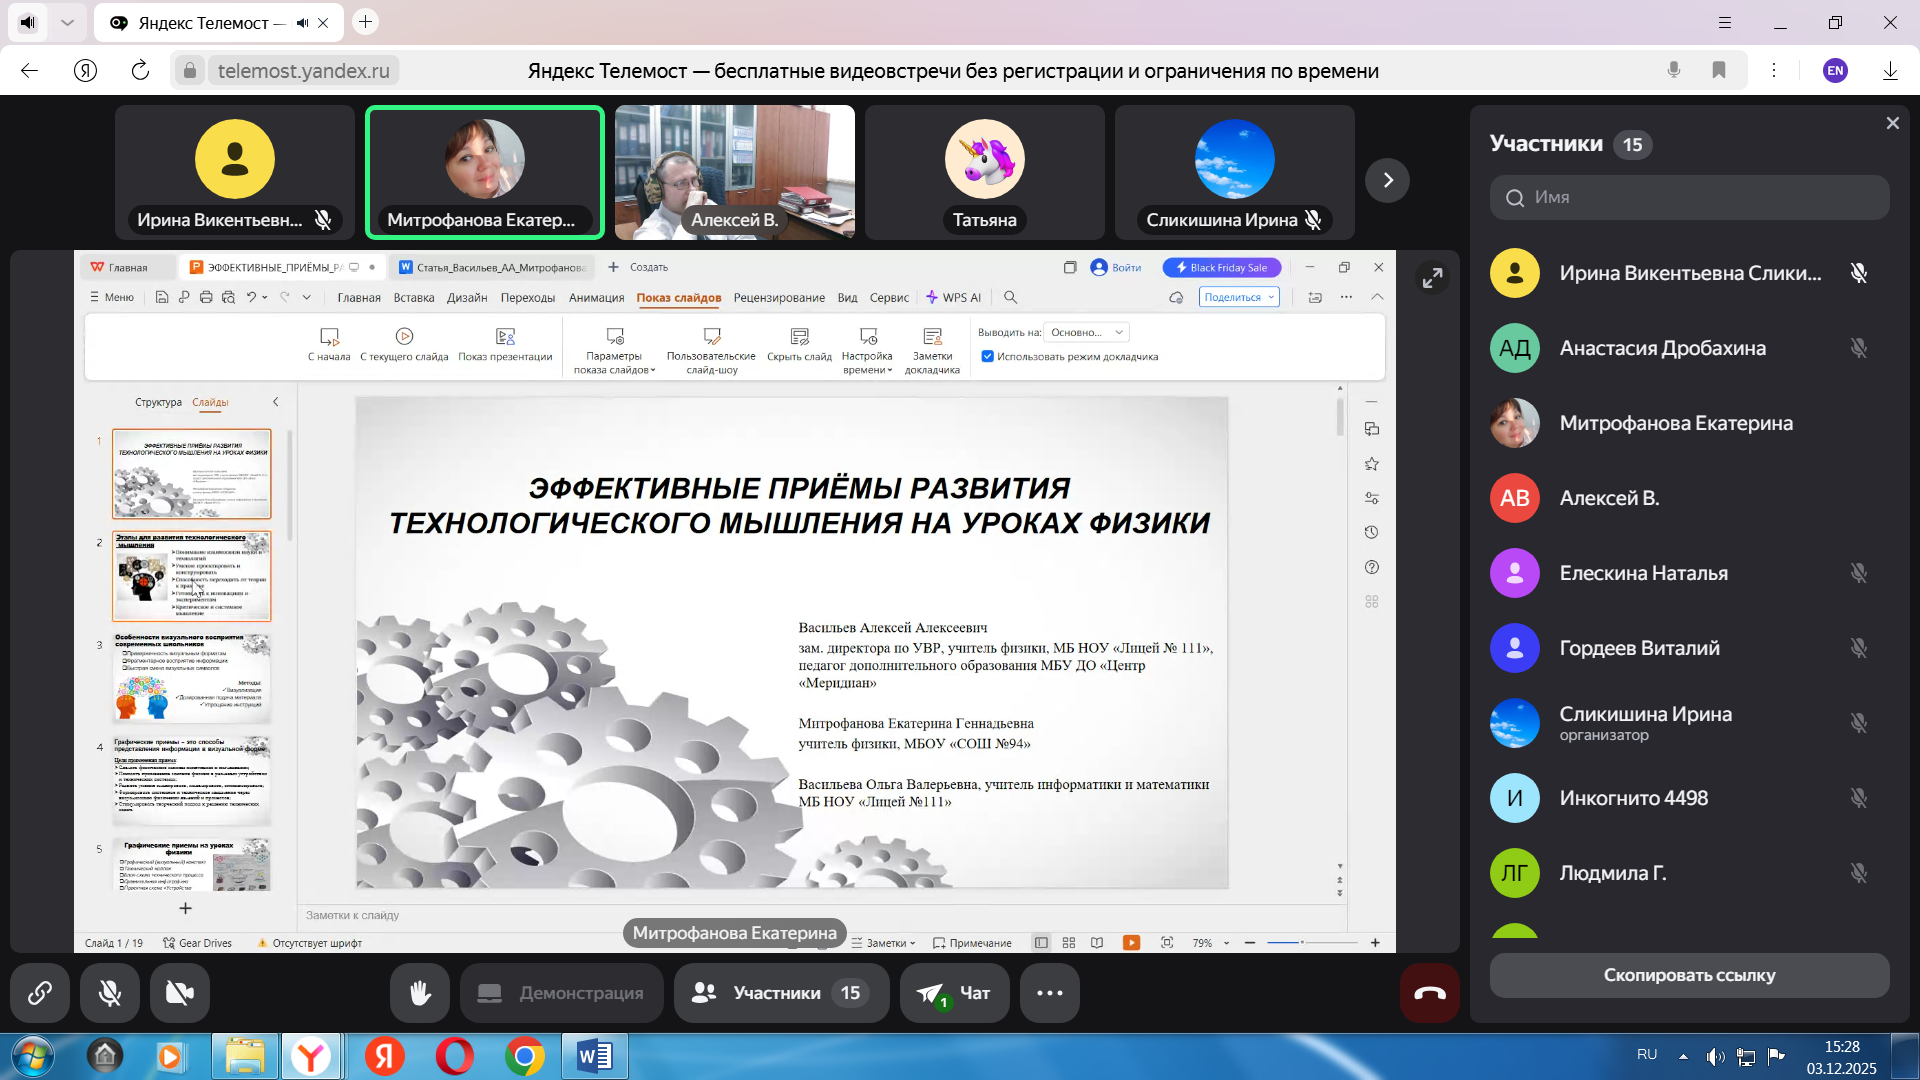
Task: Open a new browser tab with the plus
Action: click(x=366, y=22)
